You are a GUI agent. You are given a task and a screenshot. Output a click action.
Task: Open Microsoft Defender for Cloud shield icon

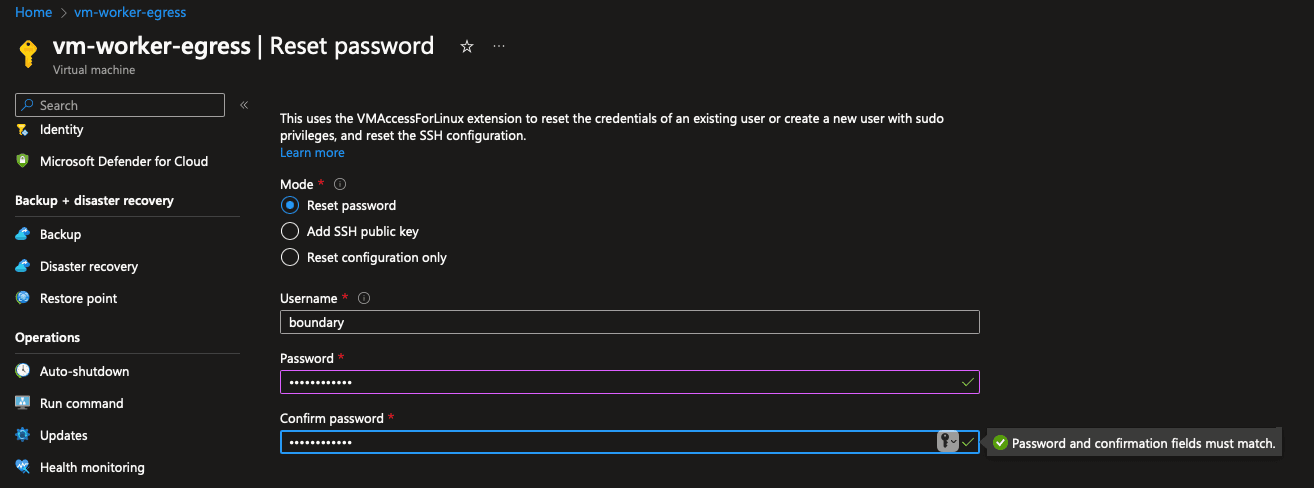[22, 161]
